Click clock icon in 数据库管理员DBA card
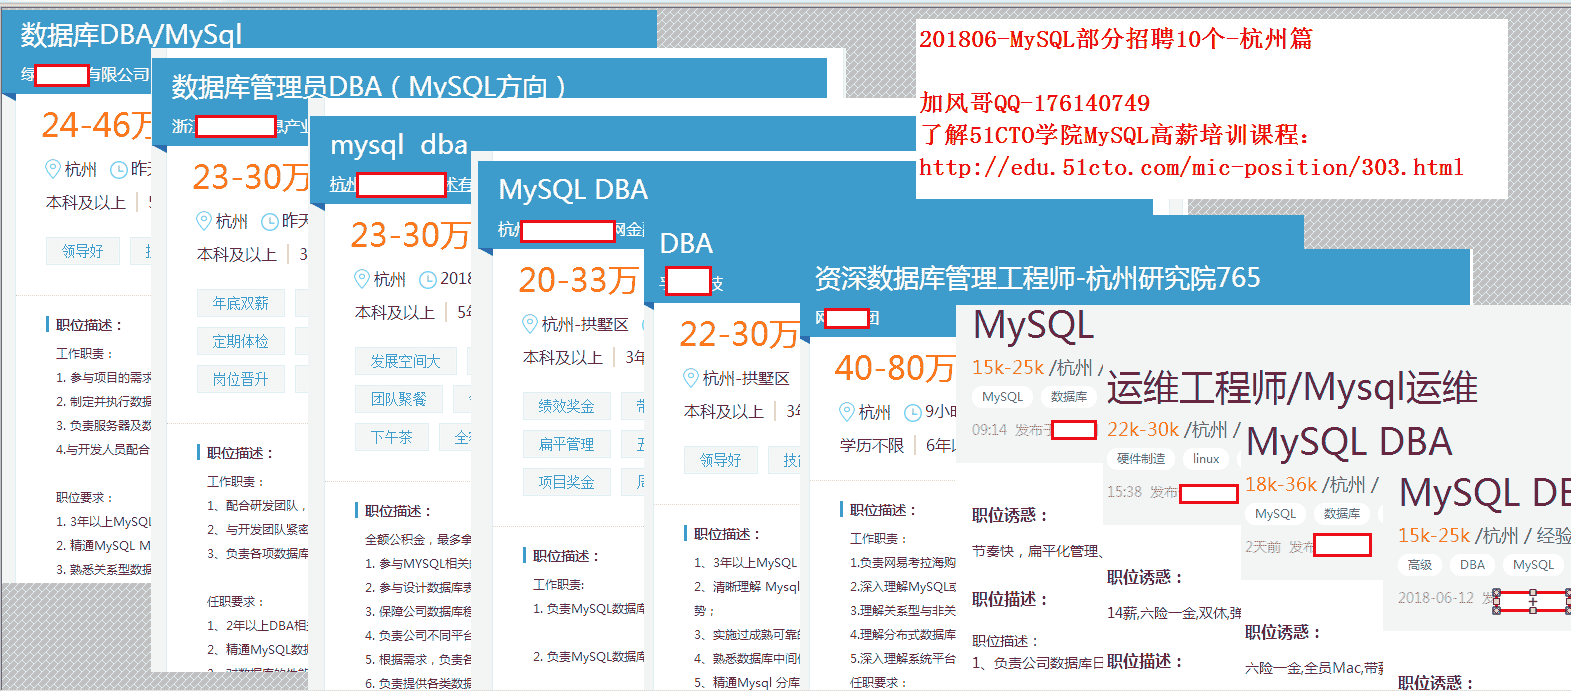1571x692 pixels. [x=270, y=222]
